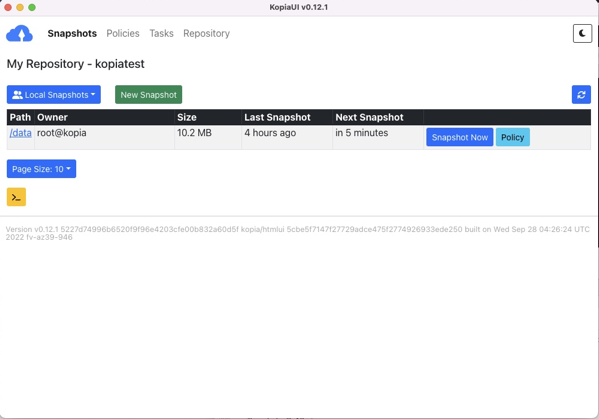Open the Repository tab
Image resolution: width=599 pixels, height=419 pixels.
pyautogui.click(x=206, y=34)
